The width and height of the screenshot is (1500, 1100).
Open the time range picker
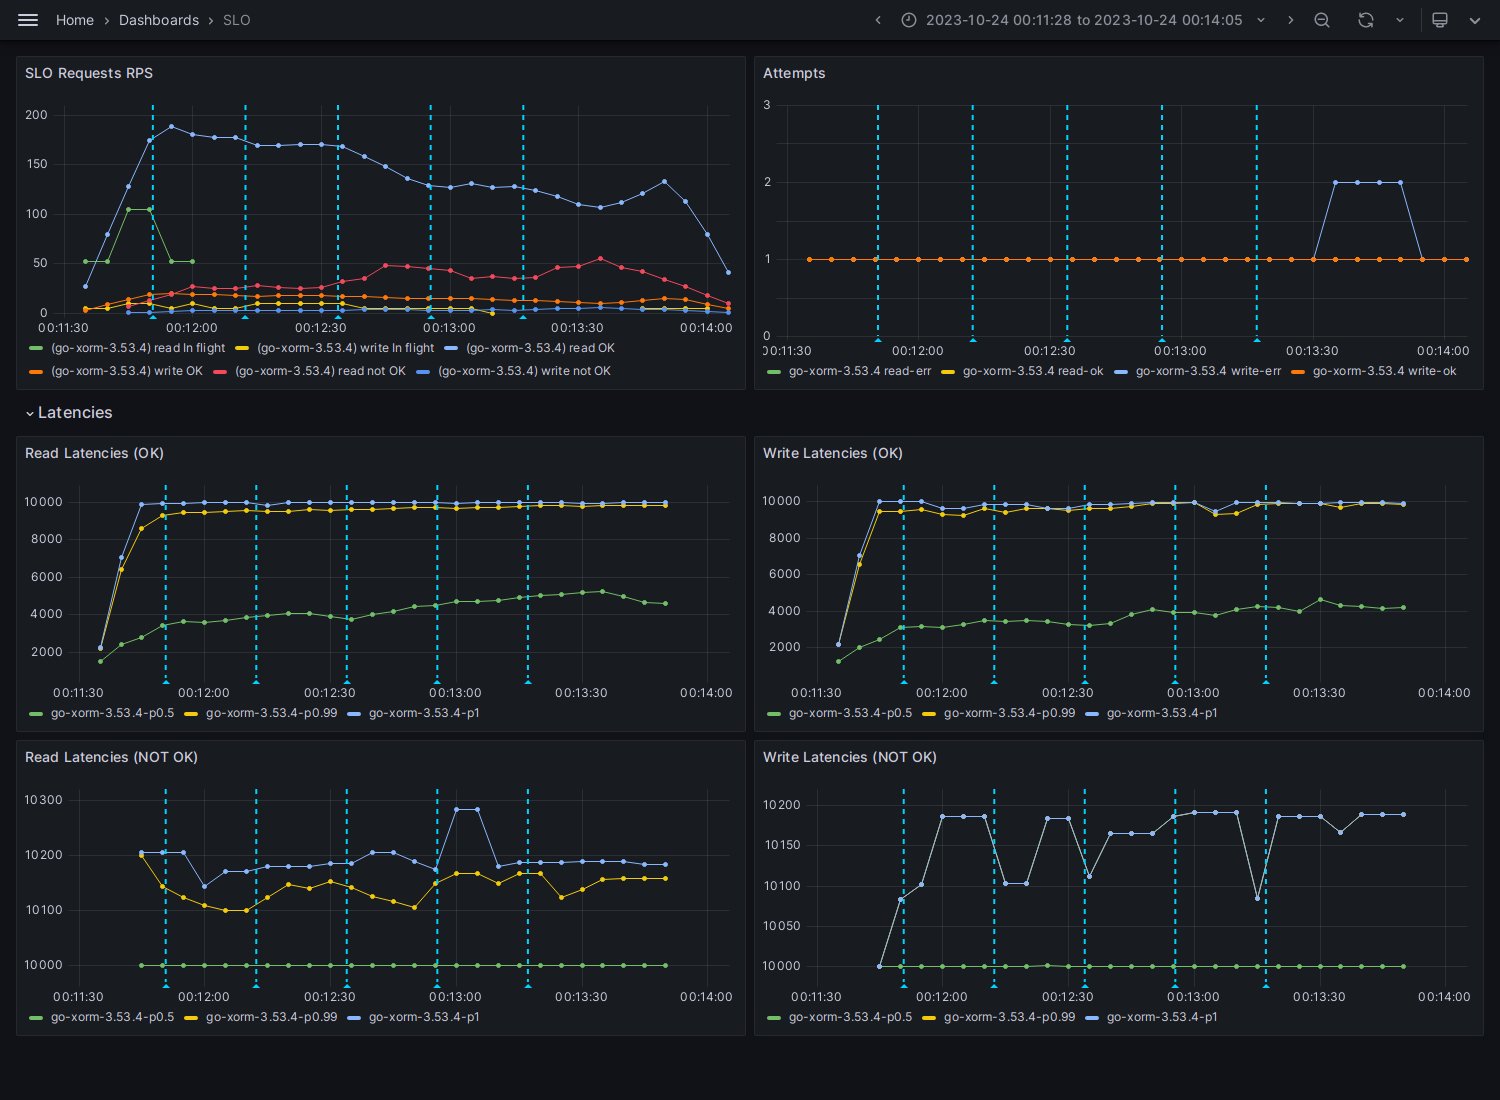tap(1084, 20)
